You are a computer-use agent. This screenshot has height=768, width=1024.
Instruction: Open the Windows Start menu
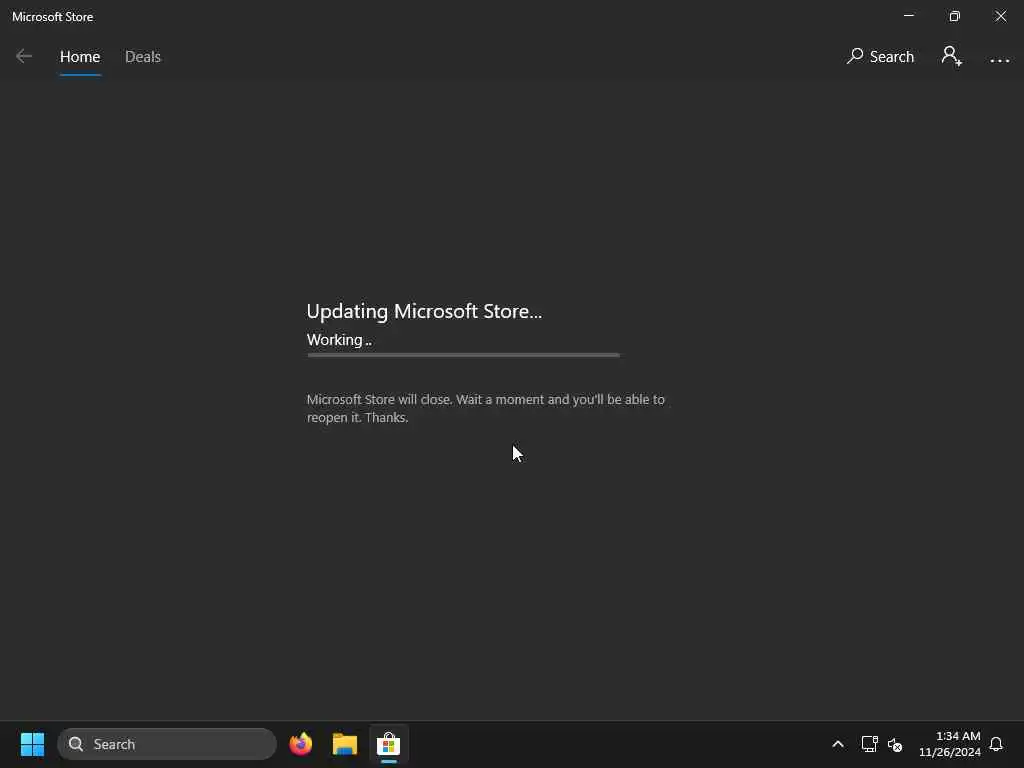coord(32,744)
